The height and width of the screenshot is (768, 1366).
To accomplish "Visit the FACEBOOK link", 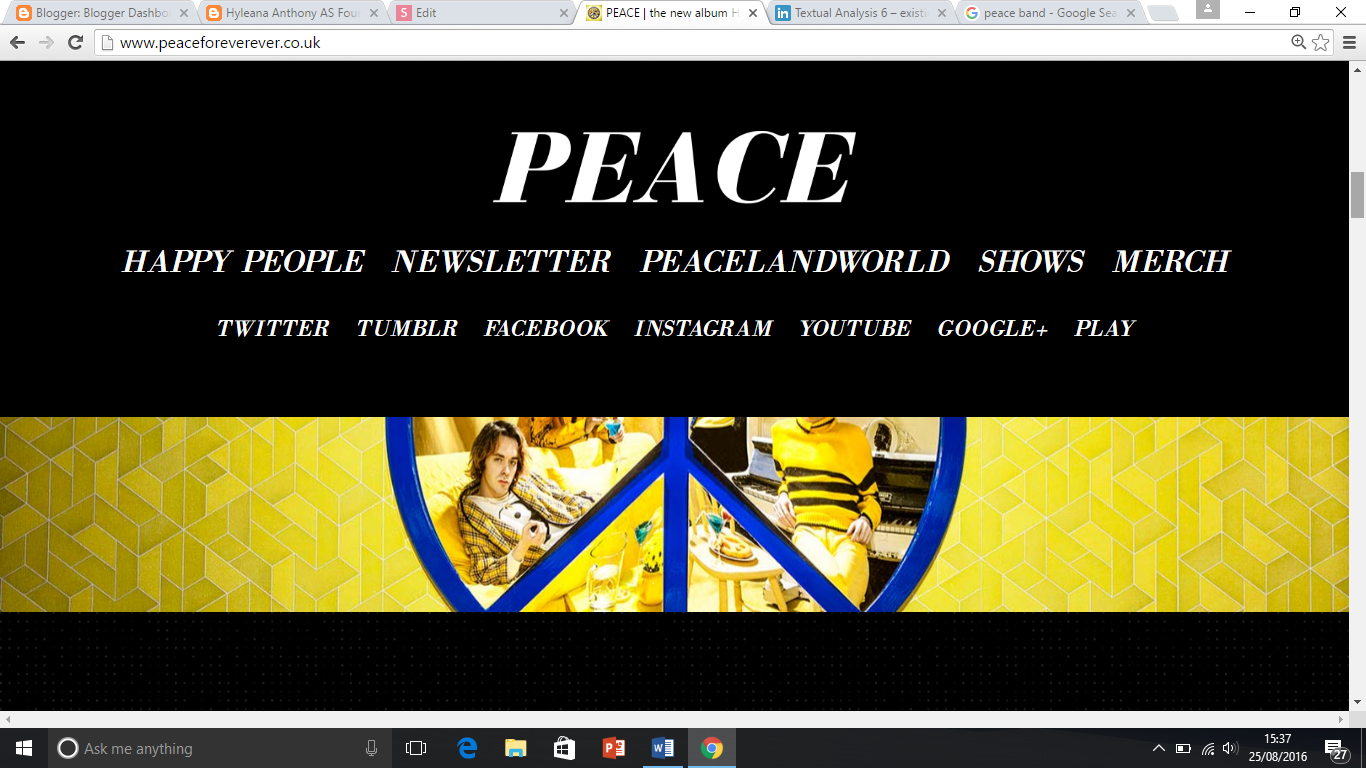I will pyautogui.click(x=546, y=328).
